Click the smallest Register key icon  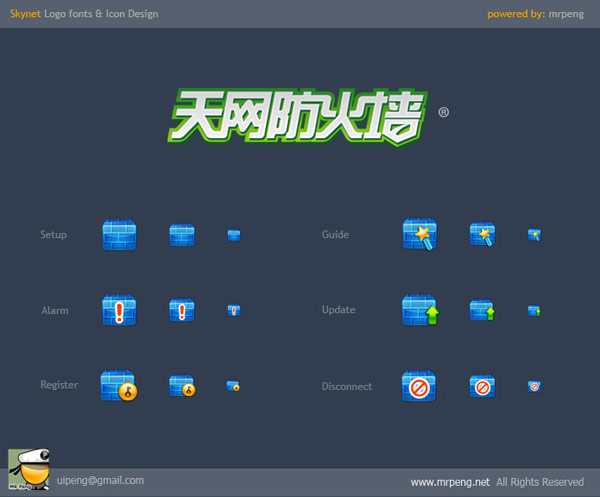233,386
